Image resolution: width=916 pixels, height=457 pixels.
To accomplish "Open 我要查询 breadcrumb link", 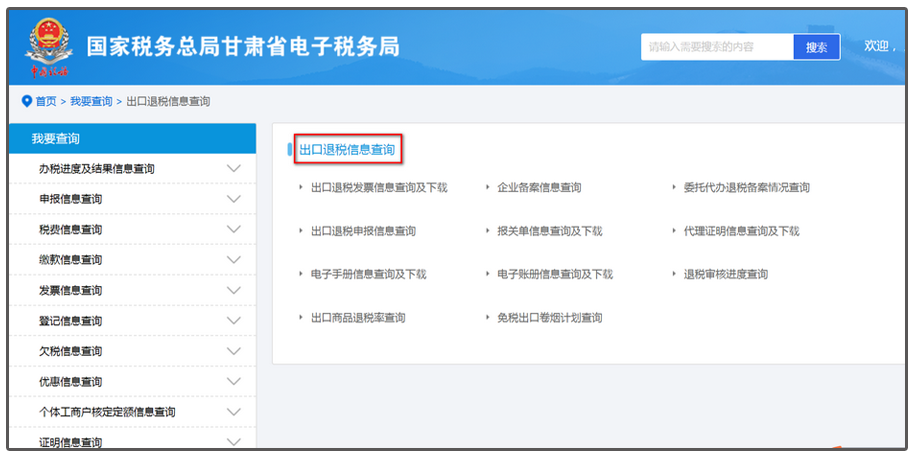I will click(x=91, y=102).
